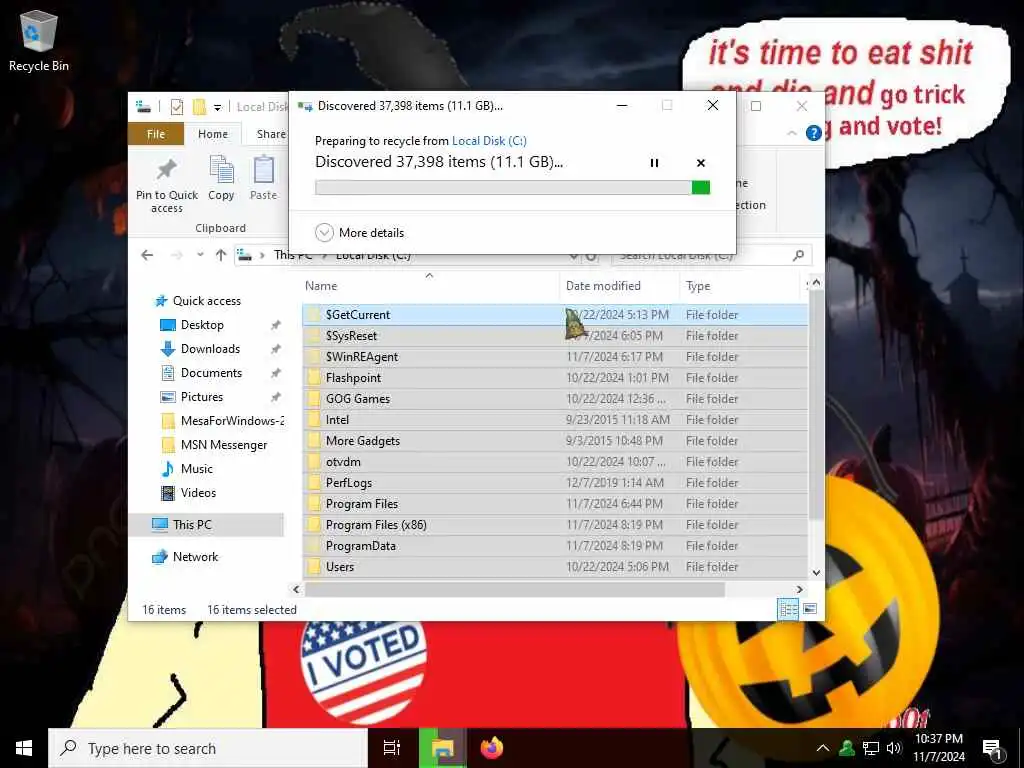Screen dimensions: 1024x768
Task: Open the volume control in tray
Action: click(x=893, y=748)
